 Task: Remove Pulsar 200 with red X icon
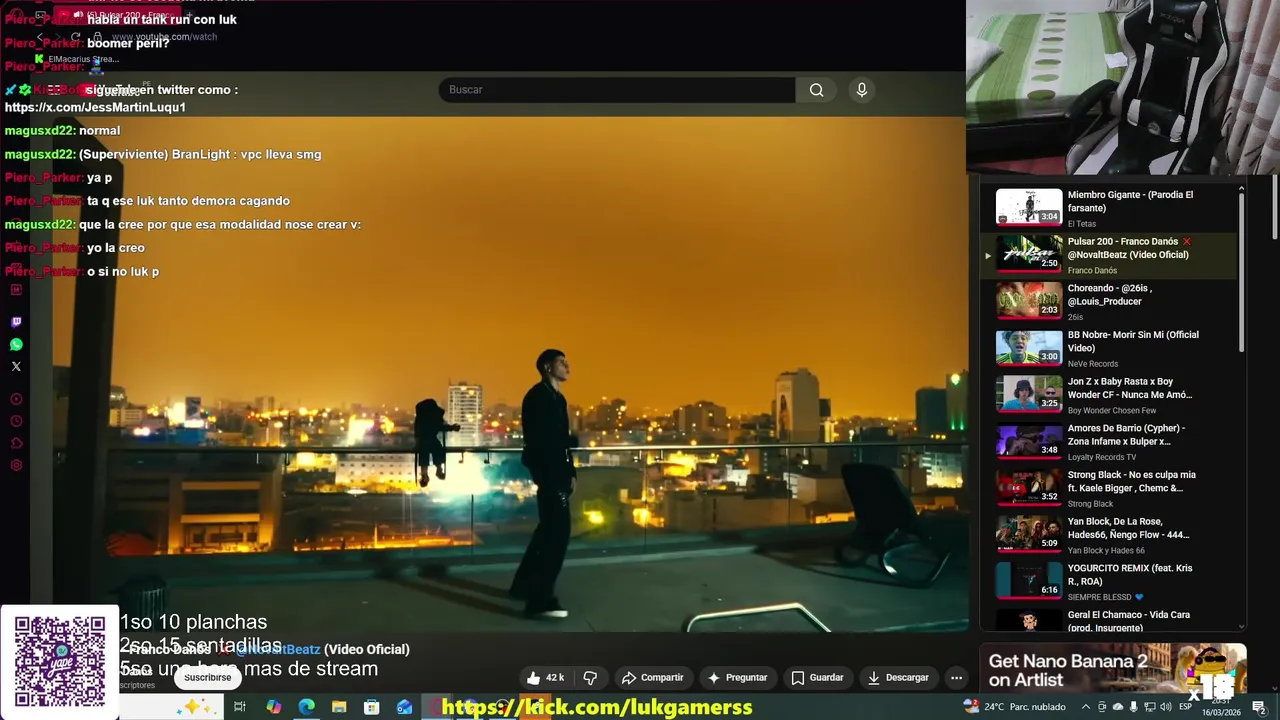coord(1187,242)
